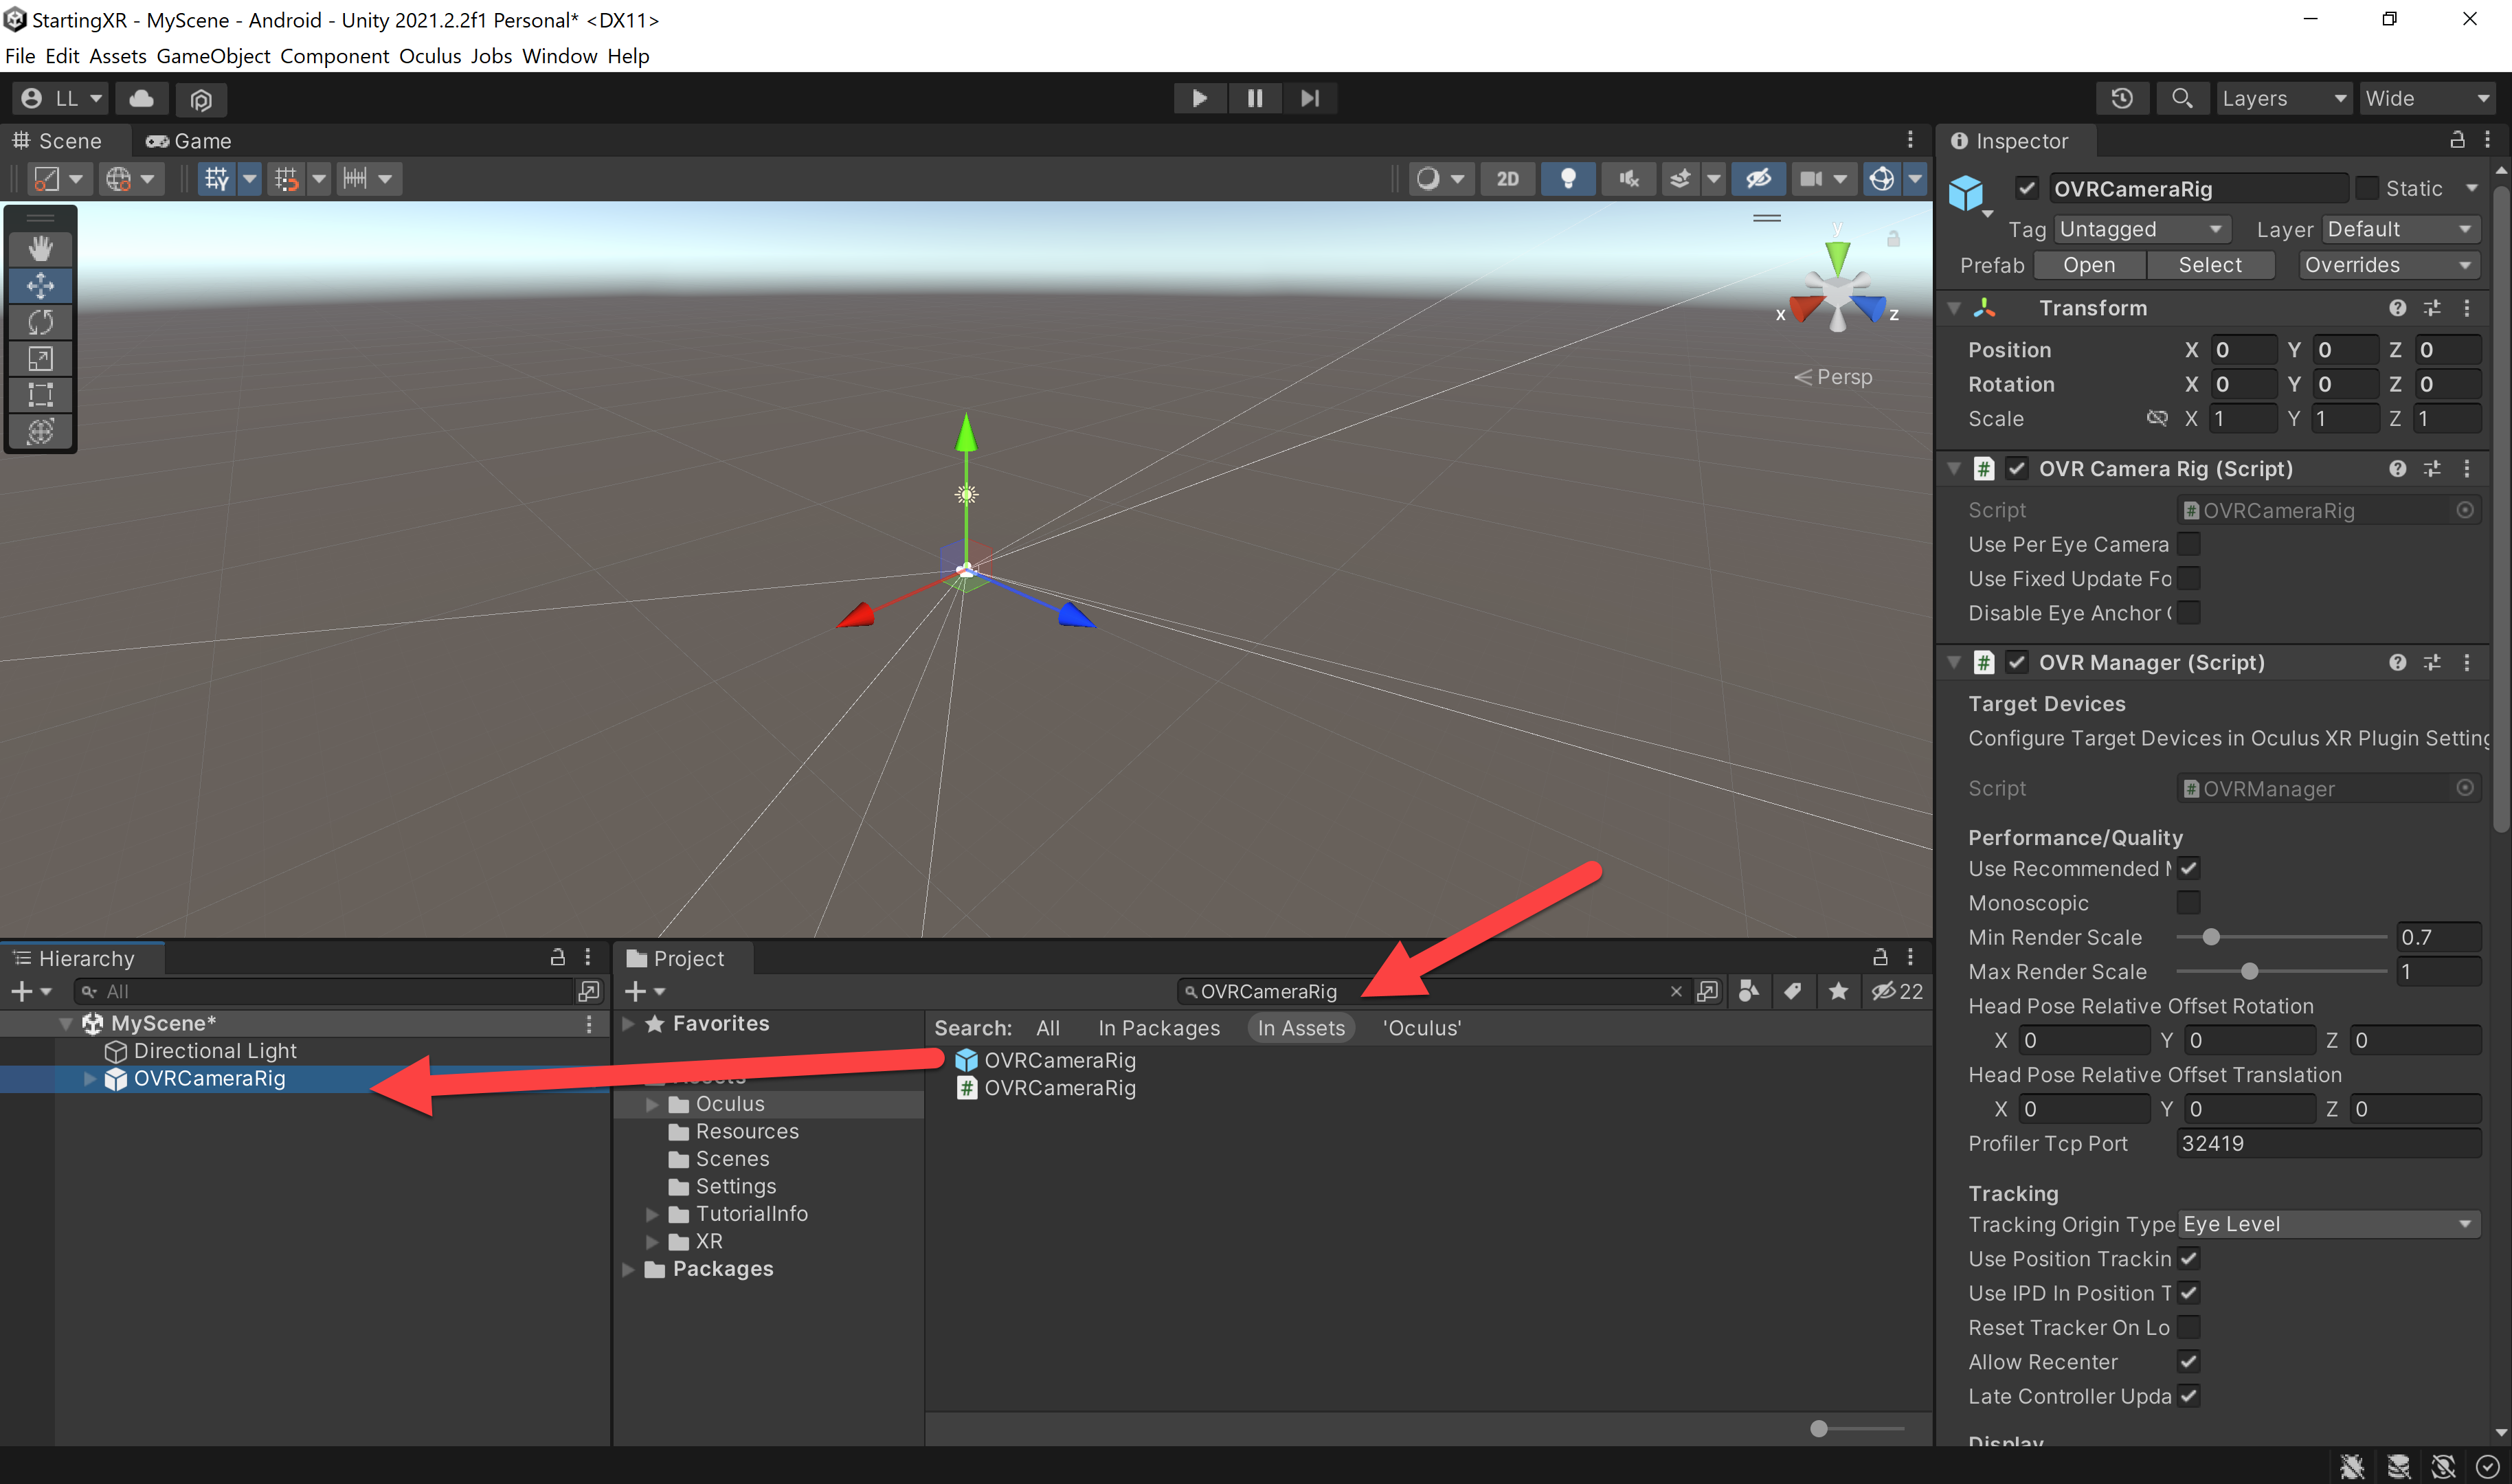Click the Play button
This screenshot has width=2512, height=1484.
pos(1199,98)
